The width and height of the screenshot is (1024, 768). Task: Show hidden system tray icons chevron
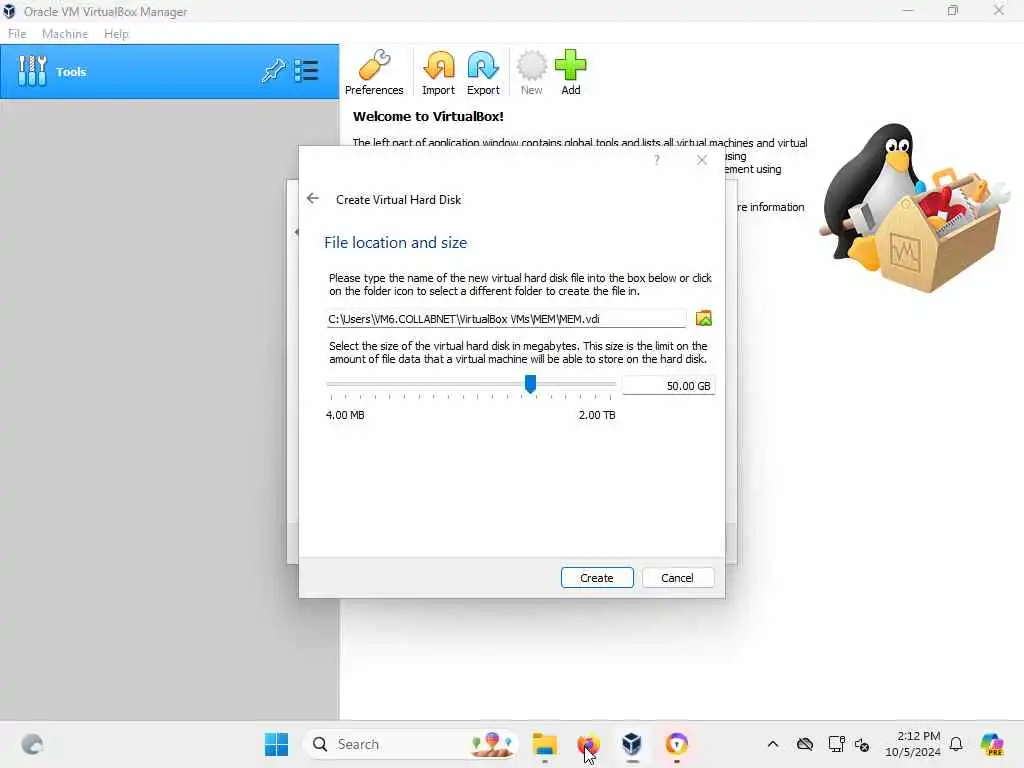773,744
